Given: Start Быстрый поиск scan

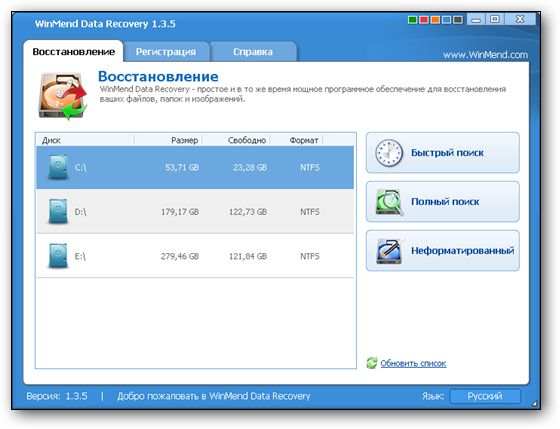Looking at the screenshot, I should pyautogui.click(x=443, y=153).
